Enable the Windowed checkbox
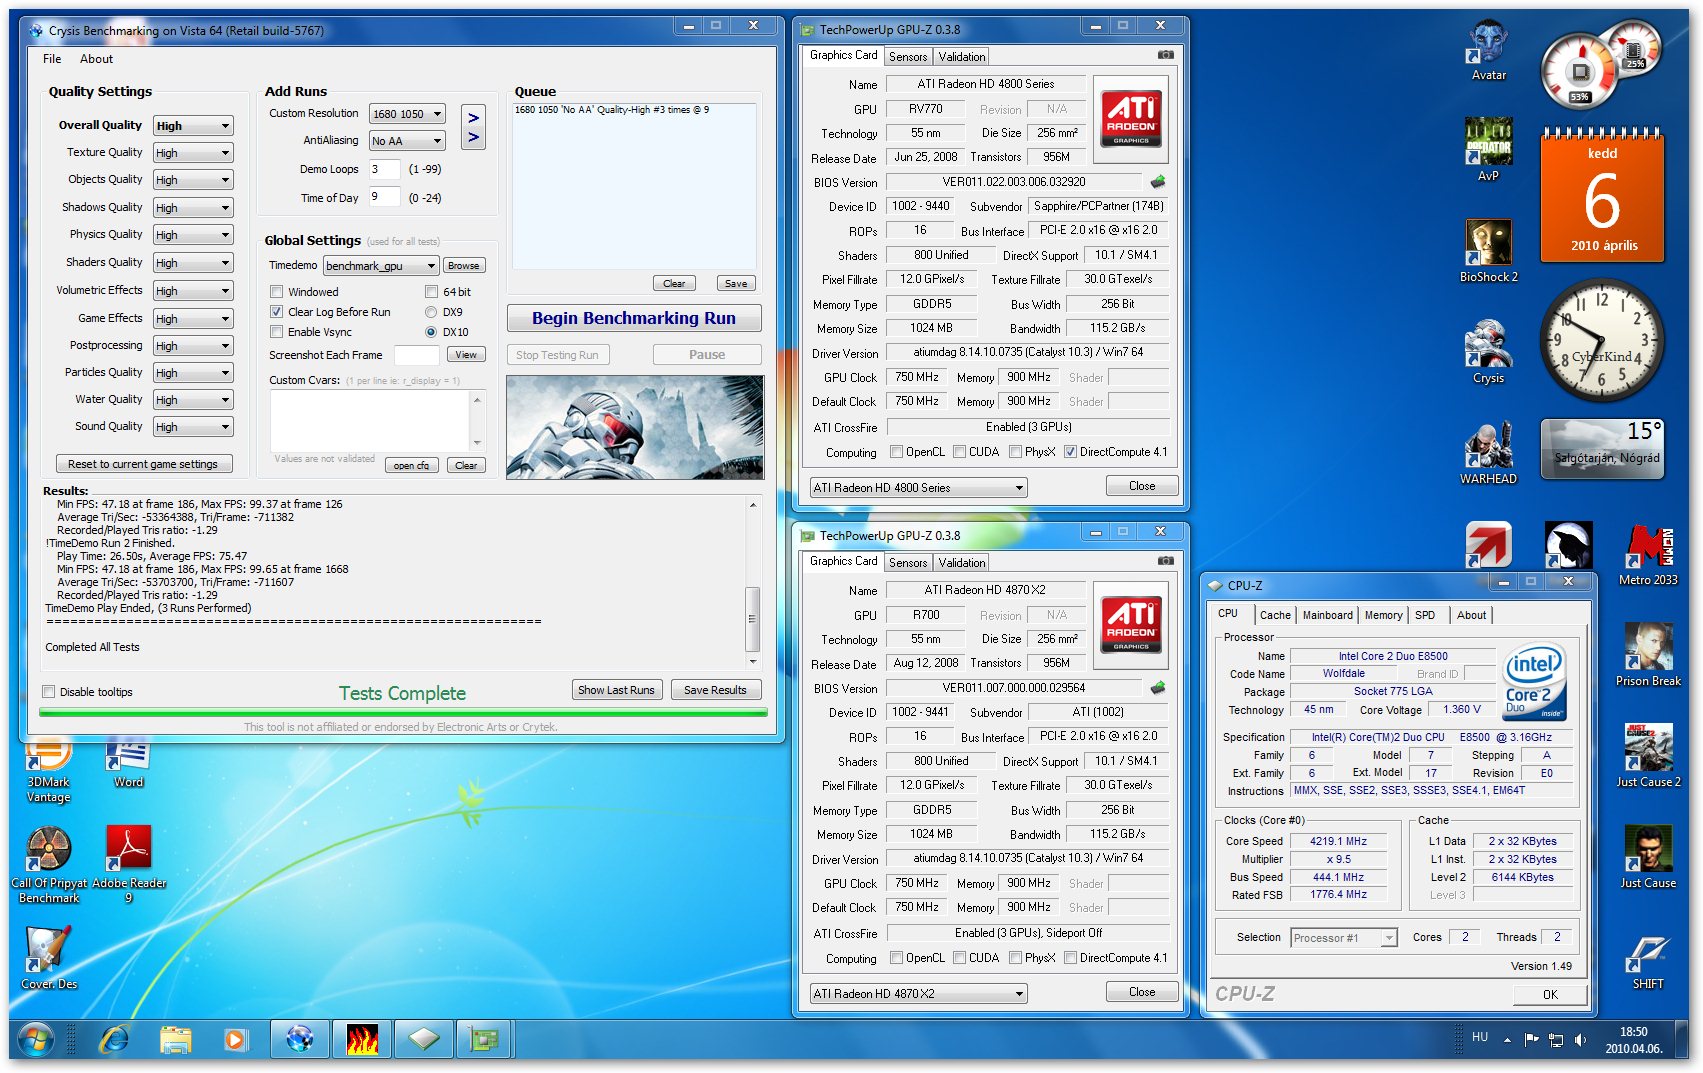This screenshot has height=1073, width=1703. [276, 292]
